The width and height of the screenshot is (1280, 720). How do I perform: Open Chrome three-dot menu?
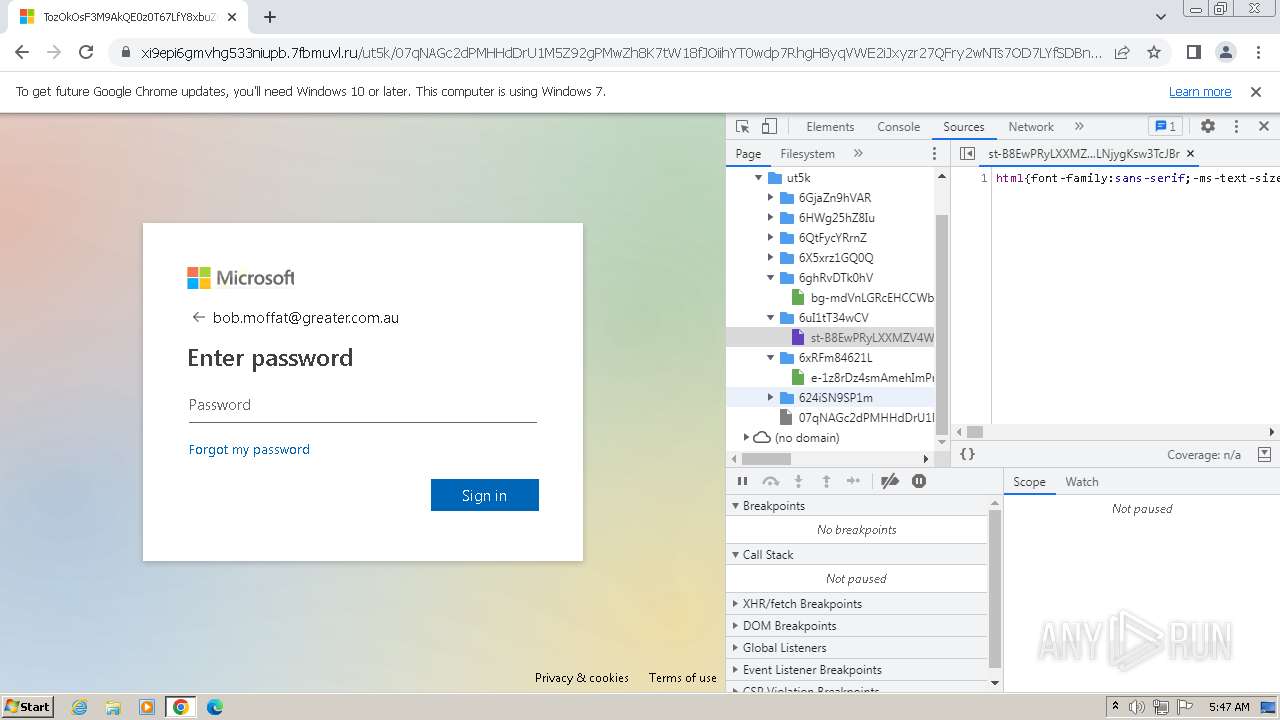tap(1257, 52)
